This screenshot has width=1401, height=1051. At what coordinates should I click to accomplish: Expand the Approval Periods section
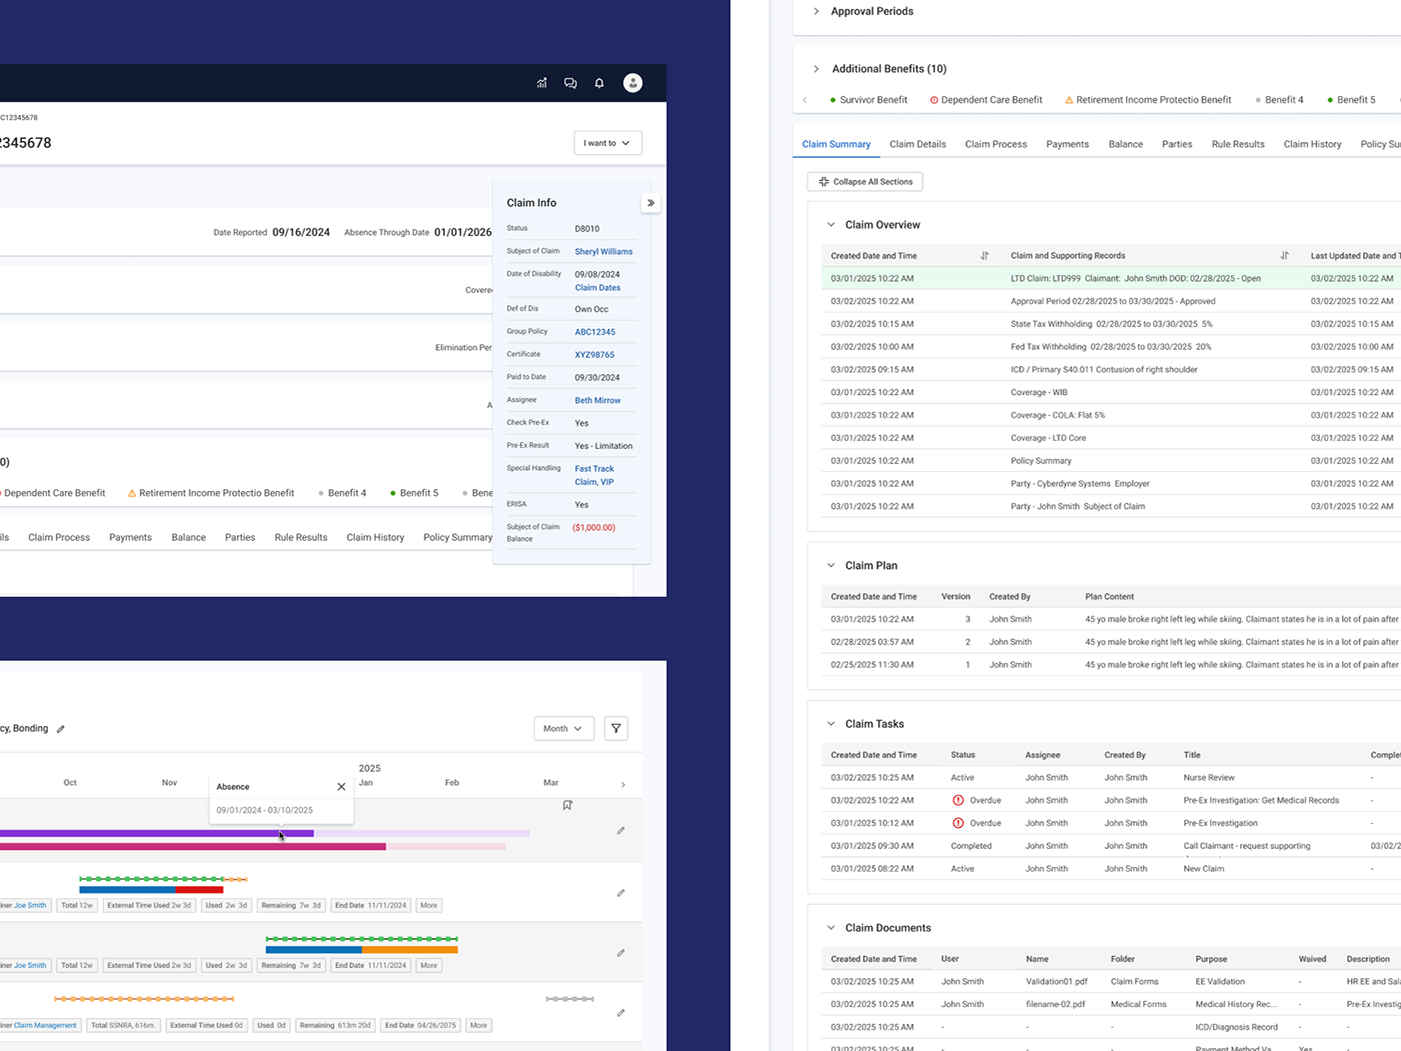point(816,11)
